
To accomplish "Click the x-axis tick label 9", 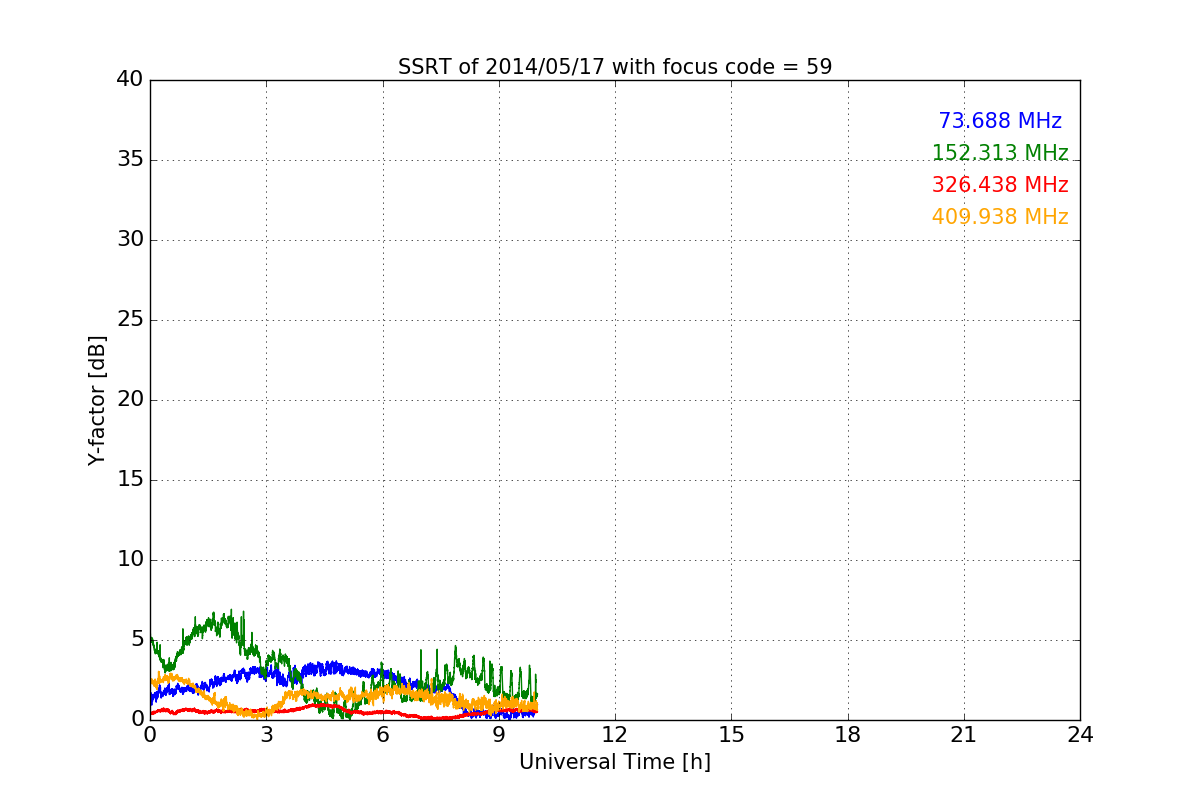I will point(499,735).
